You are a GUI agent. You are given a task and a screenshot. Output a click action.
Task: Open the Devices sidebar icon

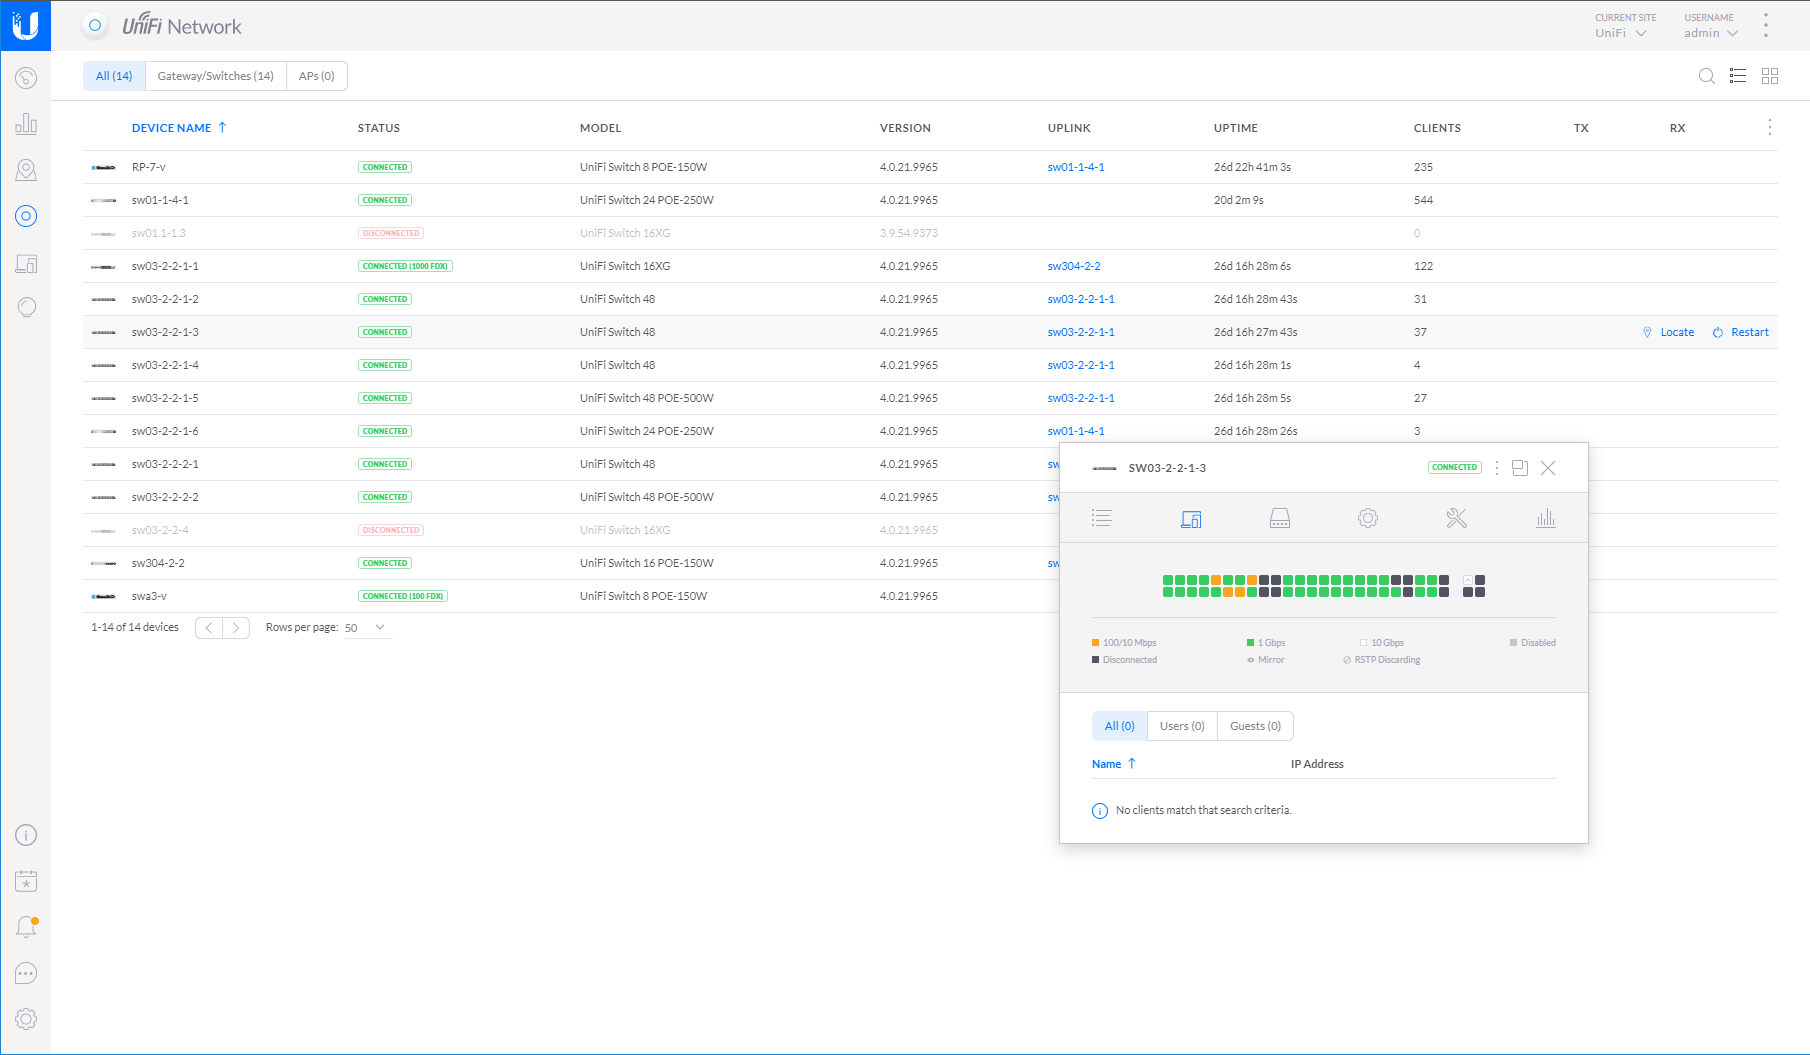tap(26, 216)
